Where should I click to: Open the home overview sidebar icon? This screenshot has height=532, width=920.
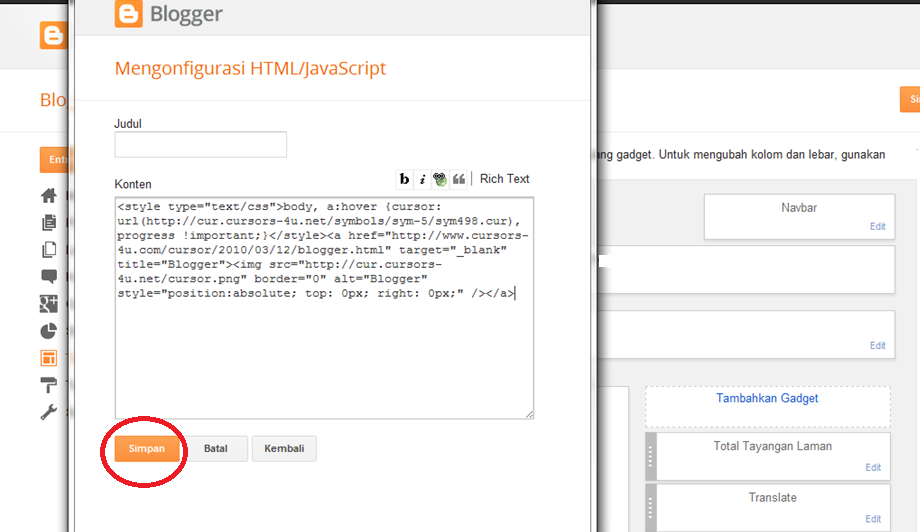49,195
